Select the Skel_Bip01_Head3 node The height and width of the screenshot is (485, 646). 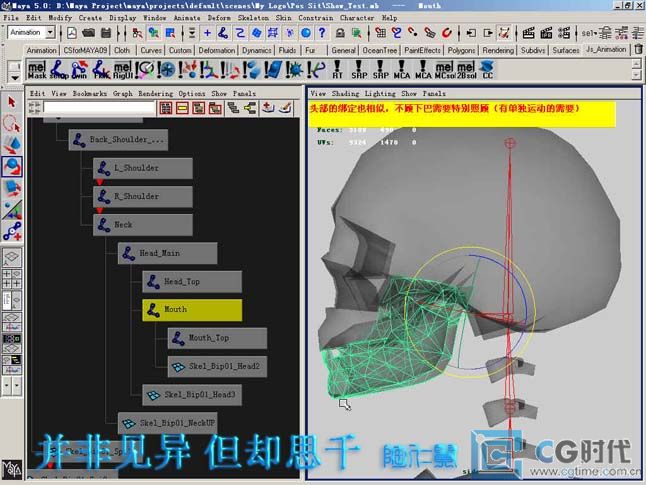192,395
